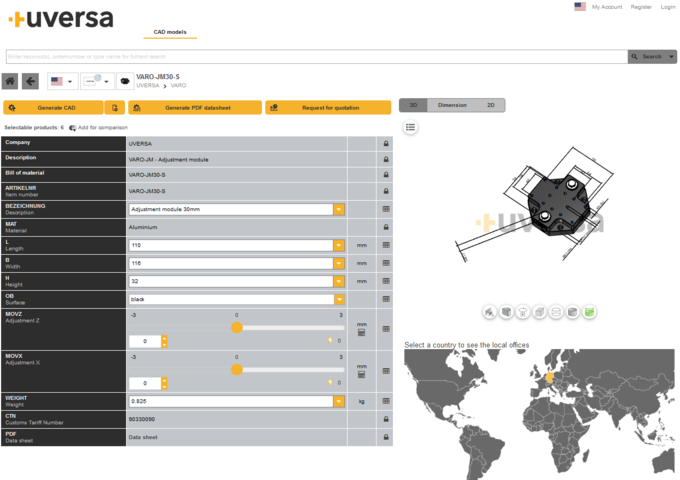Viewport: 680px width, 480px height.
Task: Click Generate PDF datasheet button
Action: (195, 108)
